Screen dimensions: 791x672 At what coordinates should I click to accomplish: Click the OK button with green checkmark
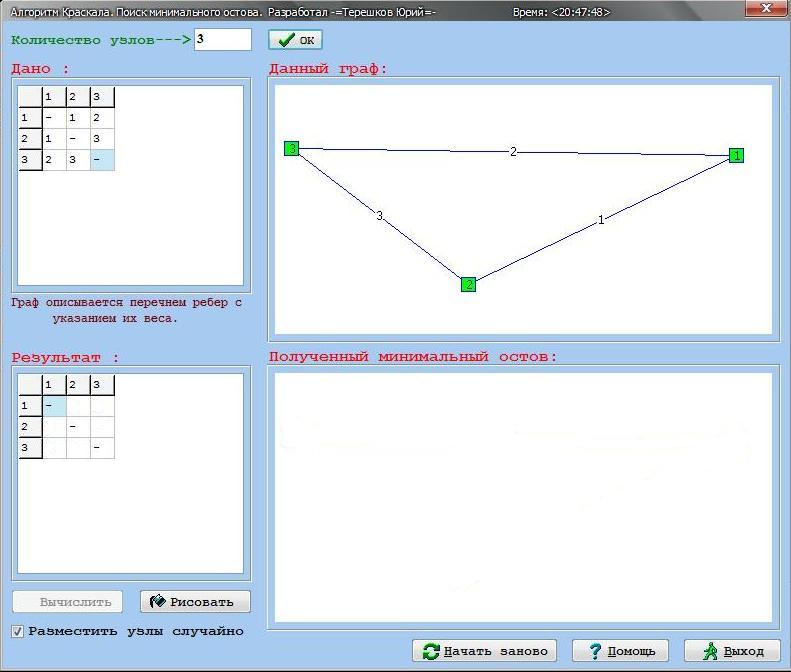coord(295,40)
